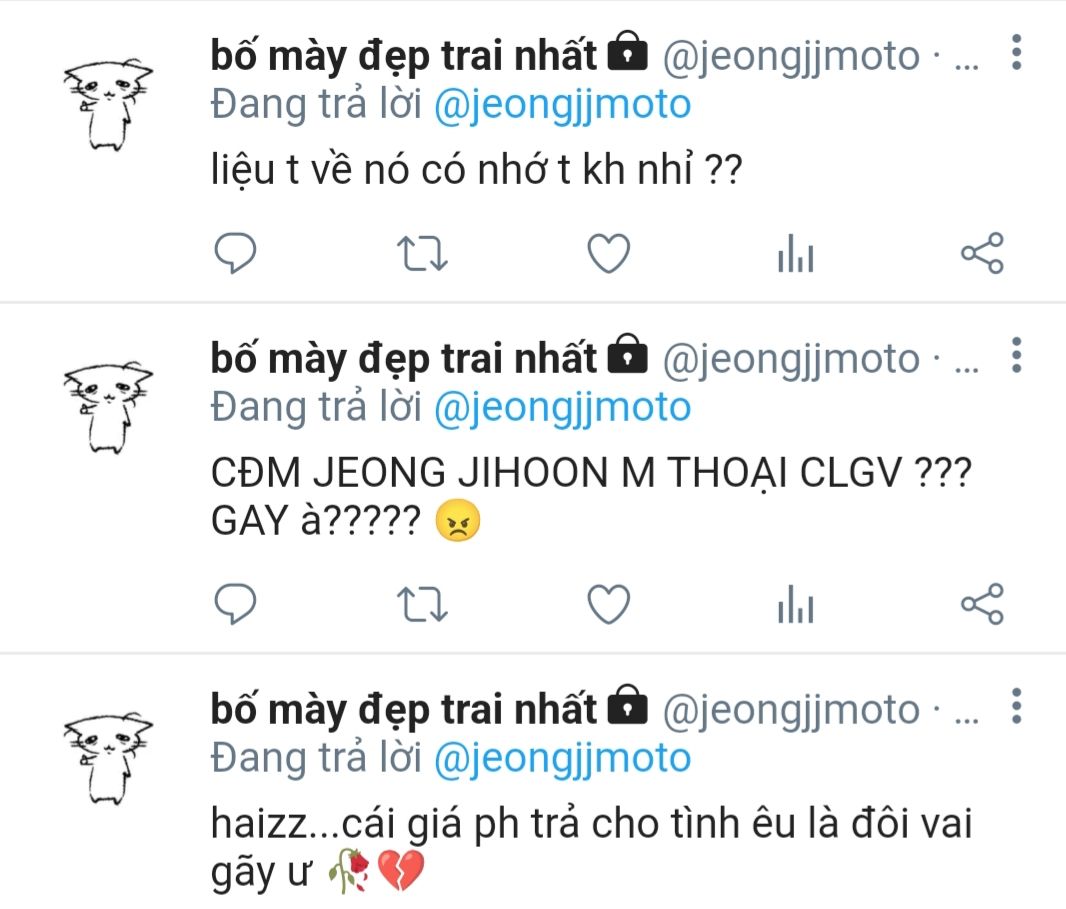
Task: Reply to the JEONG JIHOON tweet
Action: [x=235, y=604]
